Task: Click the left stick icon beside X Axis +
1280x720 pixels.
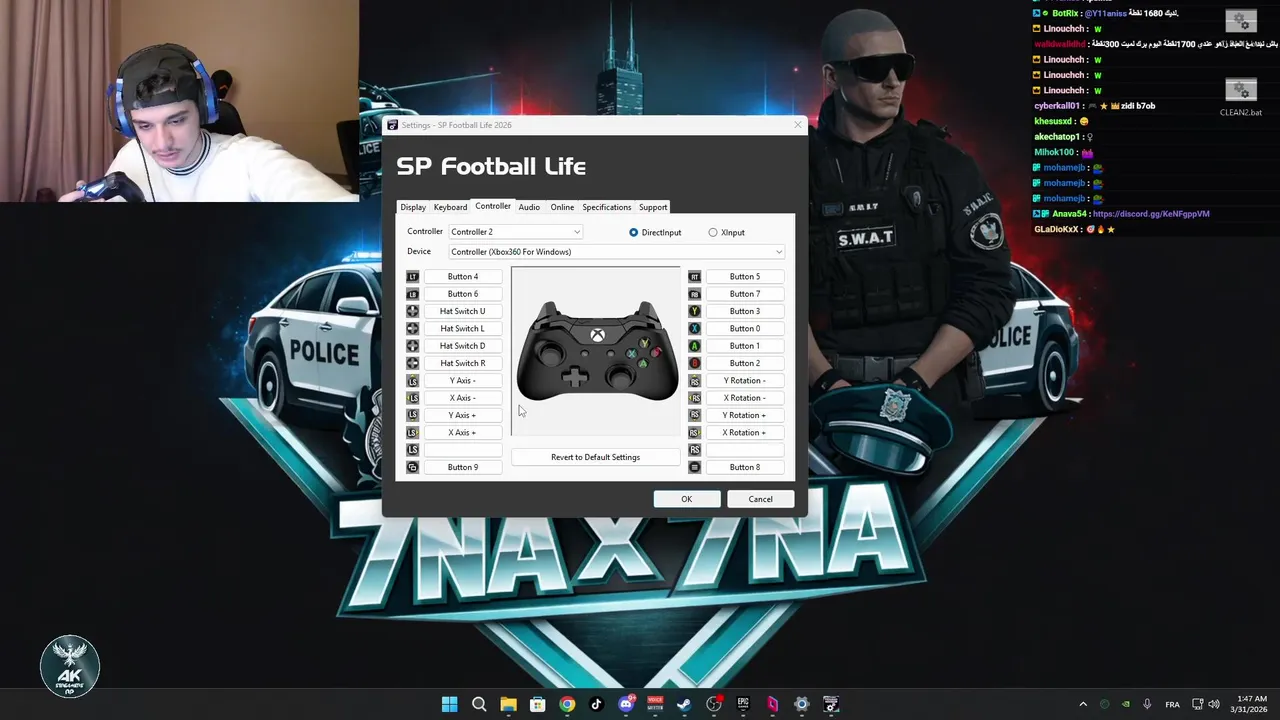Action: tap(412, 433)
